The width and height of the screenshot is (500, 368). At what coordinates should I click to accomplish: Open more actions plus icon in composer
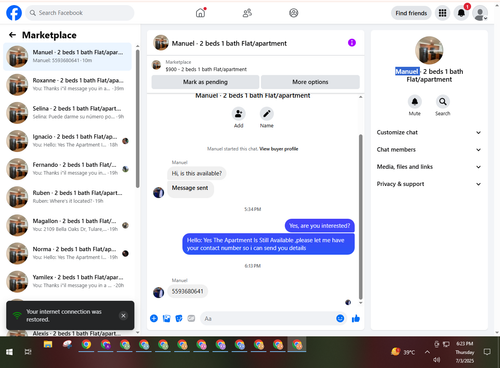click(x=154, y=318)
